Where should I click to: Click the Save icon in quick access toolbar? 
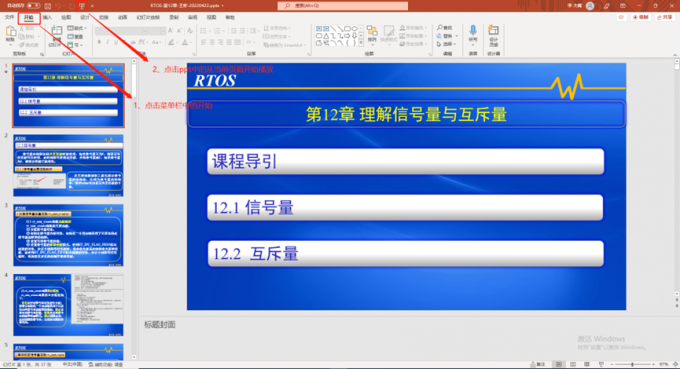pos(48,6)
